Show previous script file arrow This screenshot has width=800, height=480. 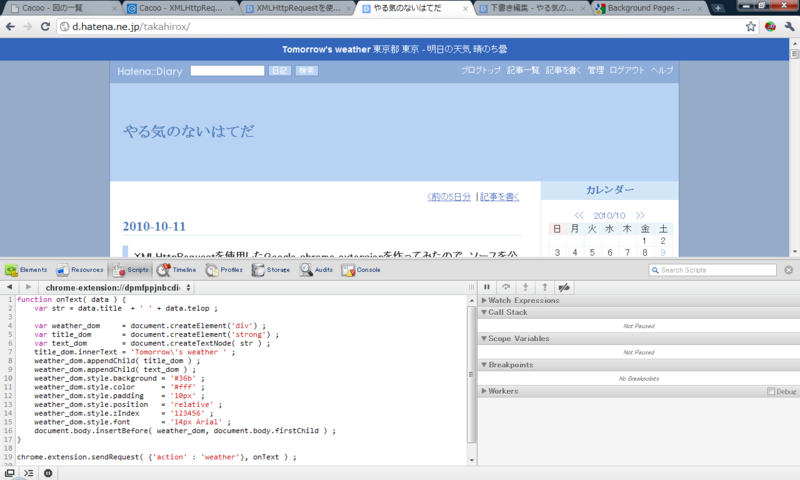(9, 287)
